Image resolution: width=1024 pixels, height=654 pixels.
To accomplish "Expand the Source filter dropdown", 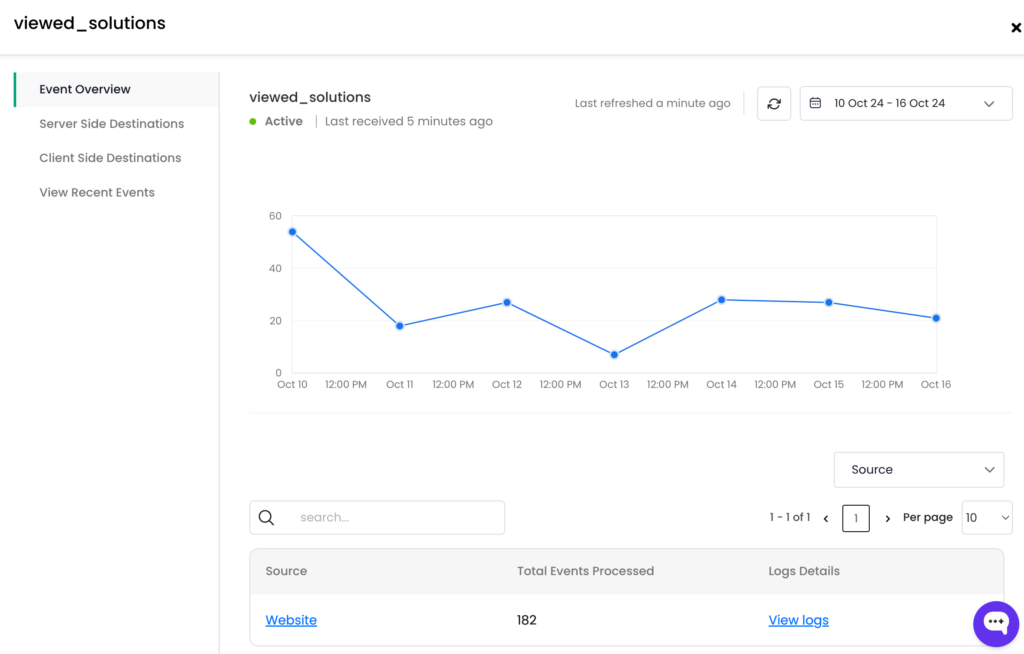I will tap(919, 470).
